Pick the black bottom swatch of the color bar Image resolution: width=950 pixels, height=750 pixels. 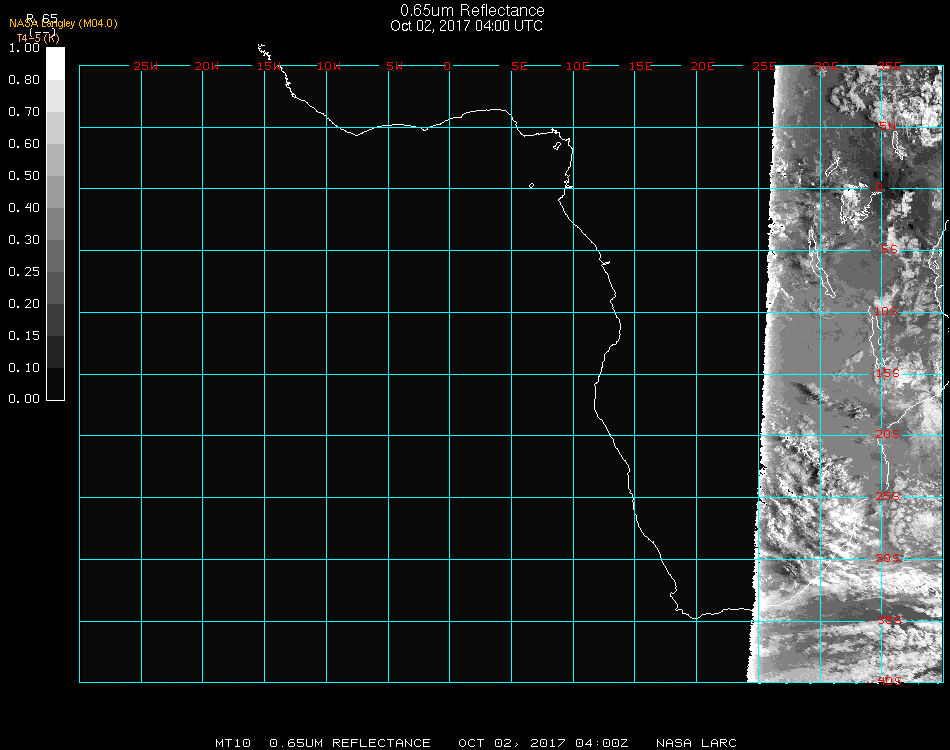(55, 384)
